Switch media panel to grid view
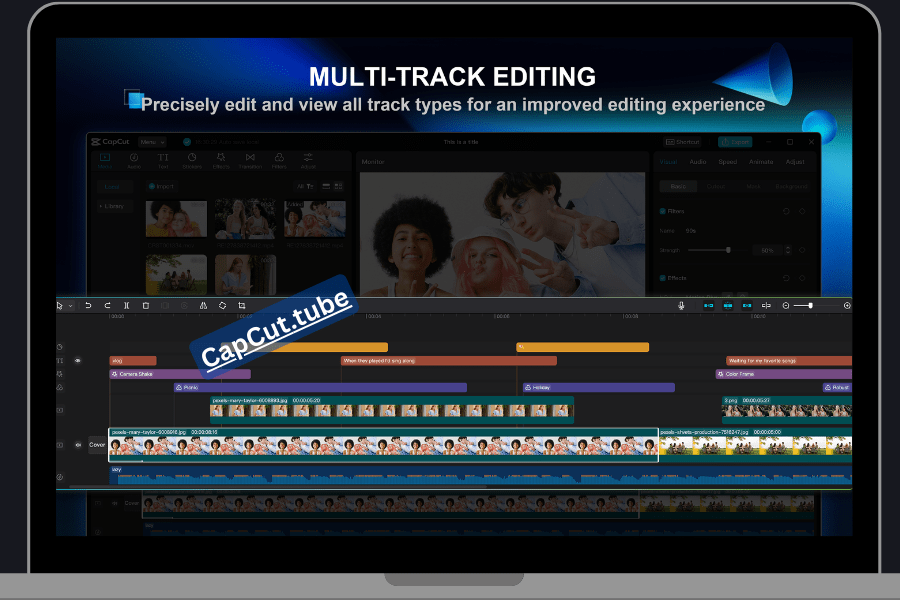Screen dimensions: 900x600 pos(339,187)
